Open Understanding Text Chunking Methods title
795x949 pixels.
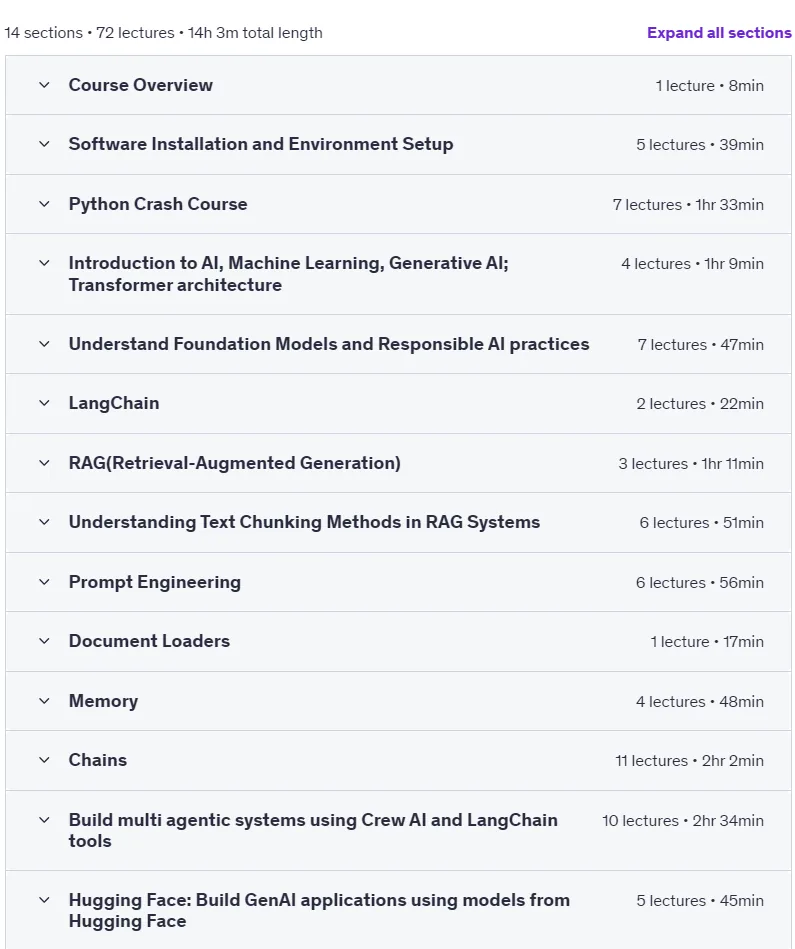coord(304,522)
